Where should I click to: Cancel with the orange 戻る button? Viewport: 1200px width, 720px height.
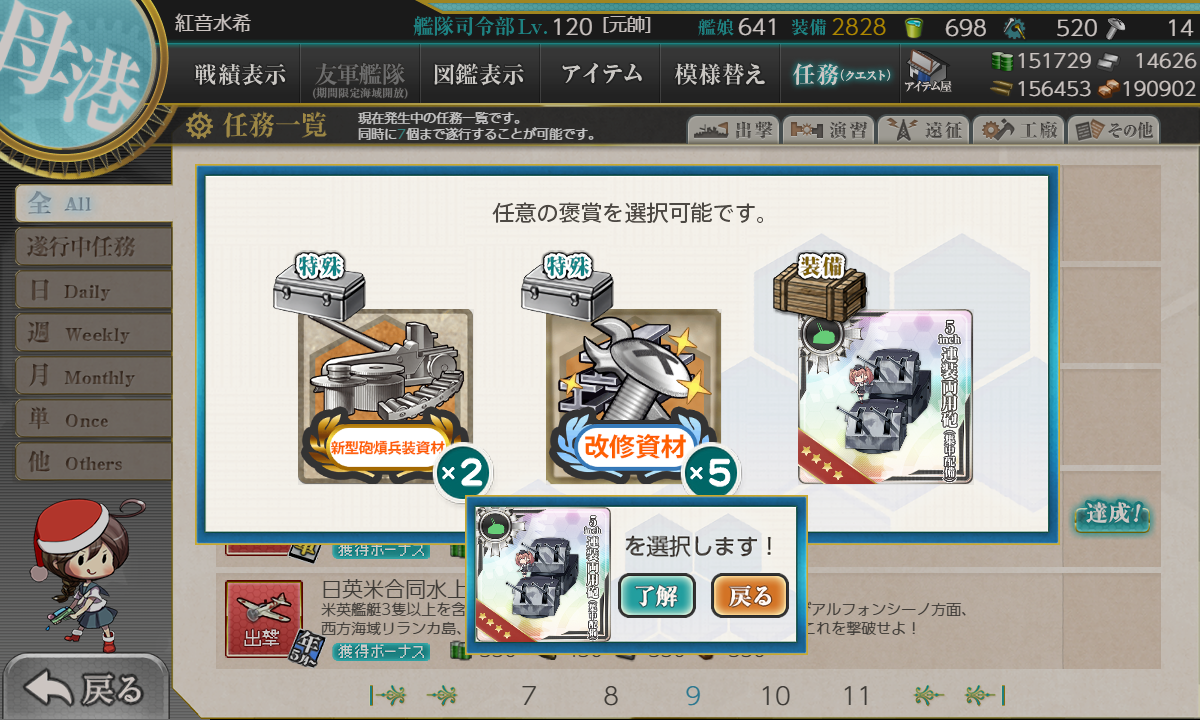(x=750, y=597)
